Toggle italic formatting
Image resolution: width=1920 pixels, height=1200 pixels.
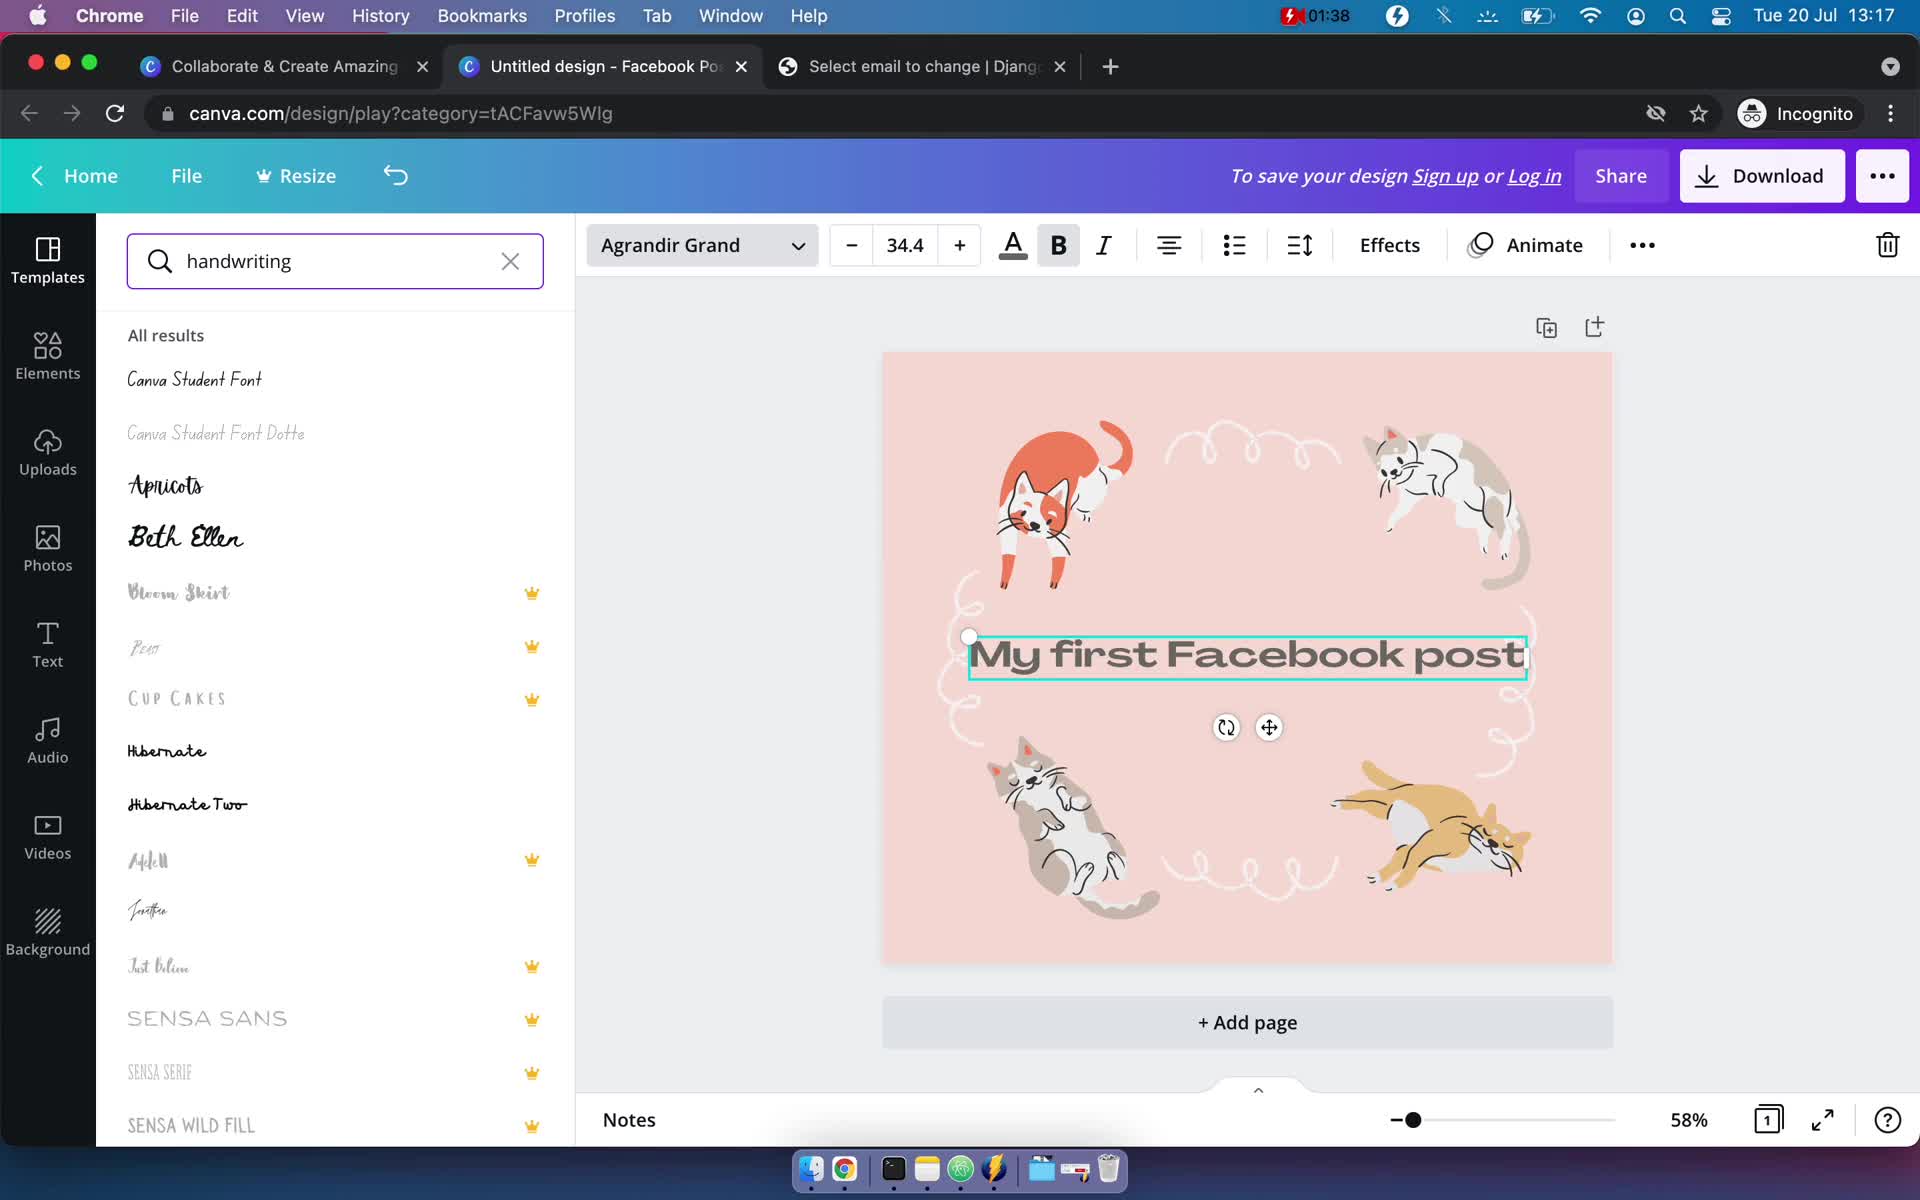[1104, 245]
